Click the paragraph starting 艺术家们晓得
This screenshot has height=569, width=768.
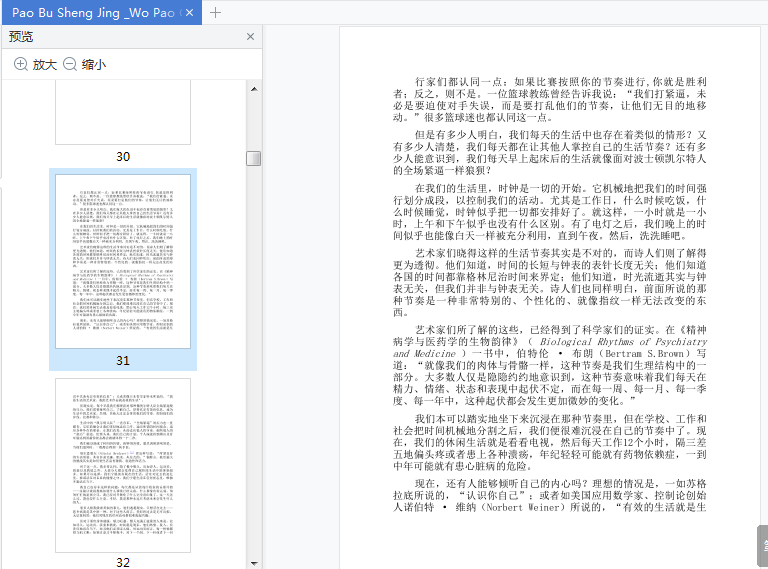(550, 283)
